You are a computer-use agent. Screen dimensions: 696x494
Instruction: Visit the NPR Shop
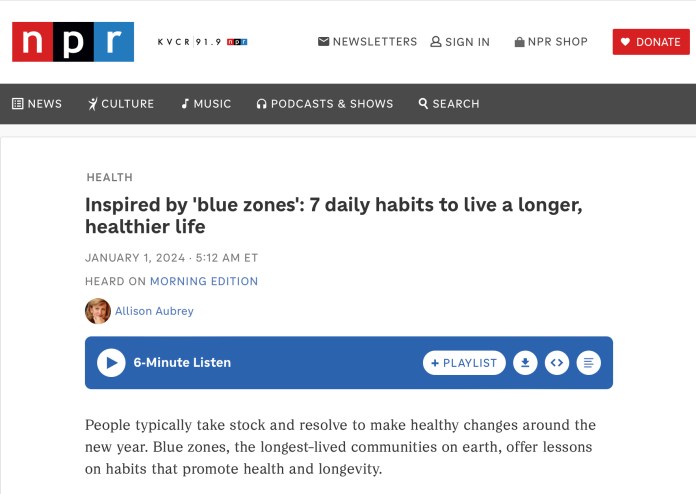551,42
